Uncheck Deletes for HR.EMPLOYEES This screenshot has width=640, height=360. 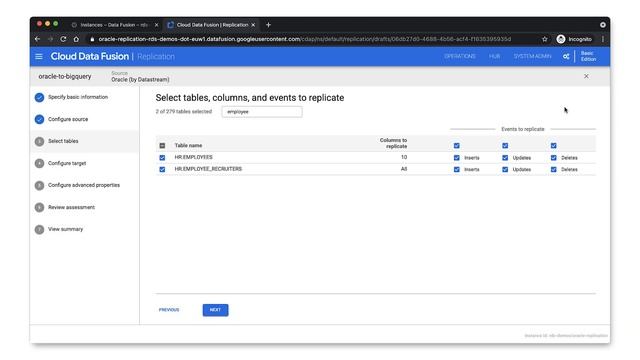[x=553, y=158]
